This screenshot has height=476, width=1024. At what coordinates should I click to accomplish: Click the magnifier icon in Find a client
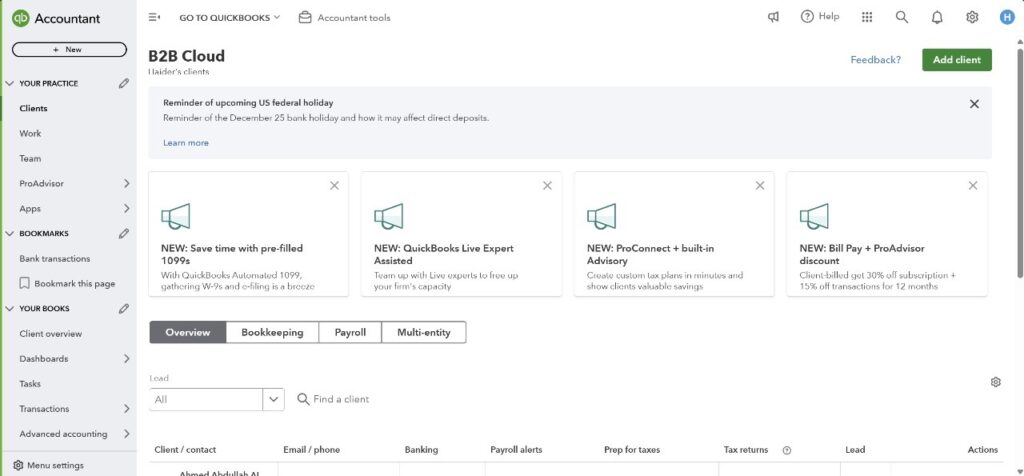point(303,399)
